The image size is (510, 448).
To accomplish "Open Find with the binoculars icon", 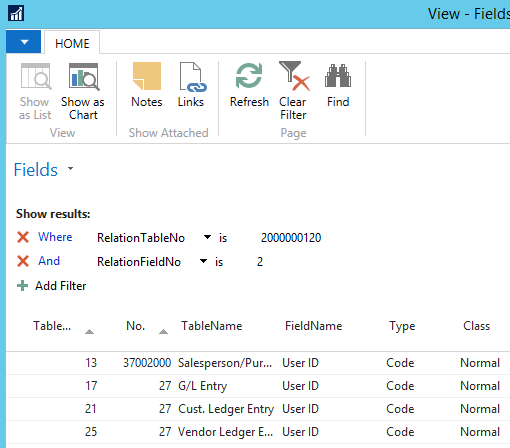I will tap(338, 76).
